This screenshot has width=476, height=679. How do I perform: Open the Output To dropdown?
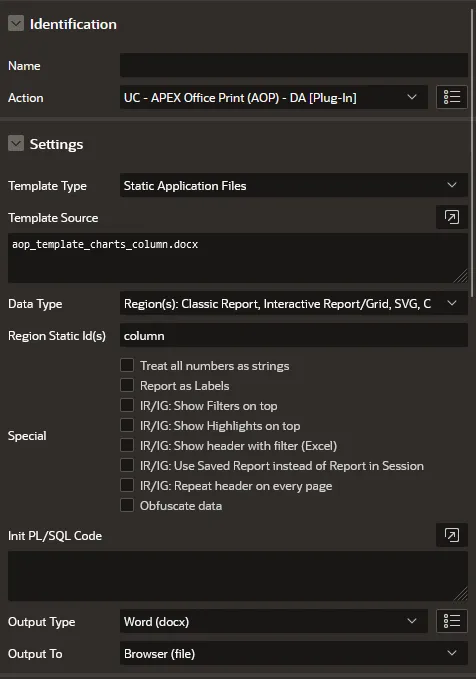click(294, 653)
